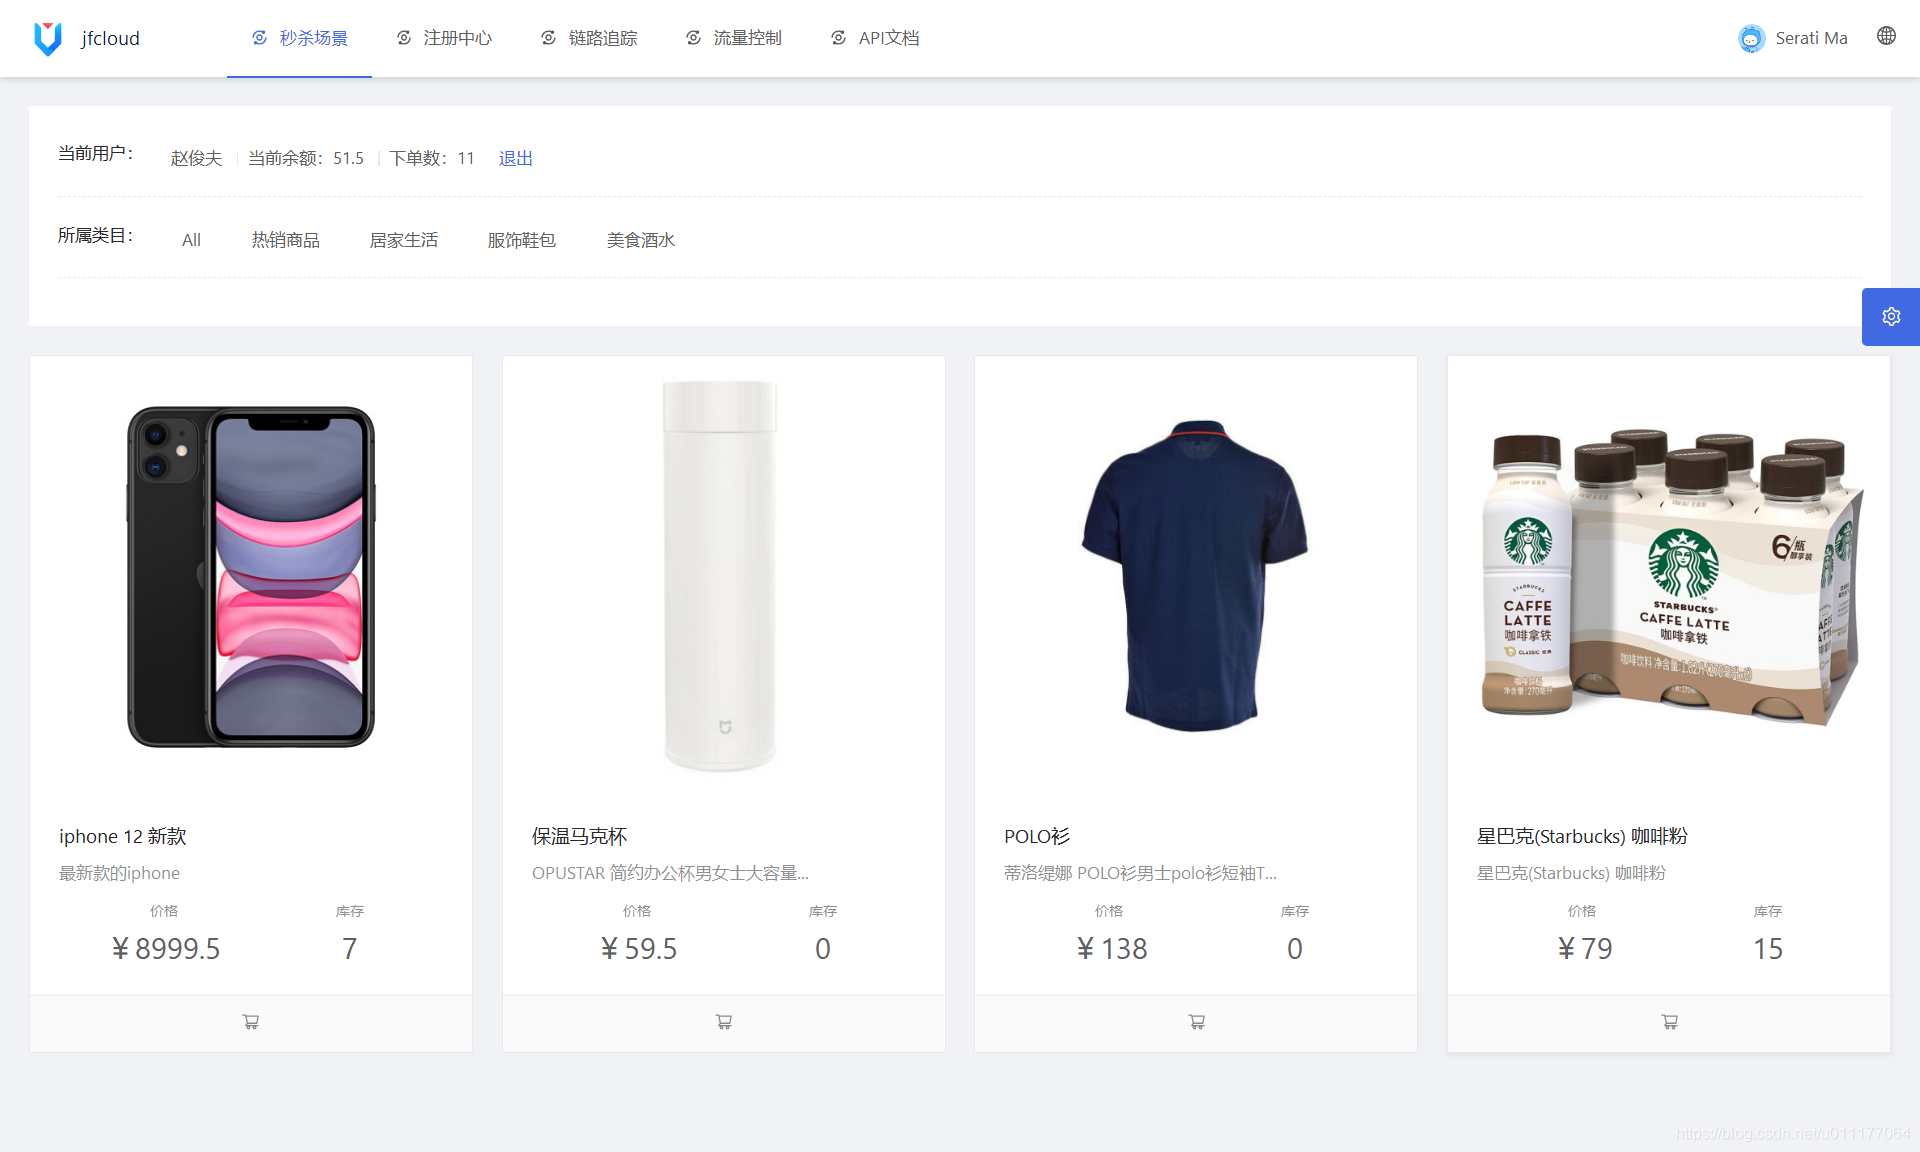Add 星巴克 咖啡粉 to cart
The image size is (1920, 1152).
coord(1669,1022)
